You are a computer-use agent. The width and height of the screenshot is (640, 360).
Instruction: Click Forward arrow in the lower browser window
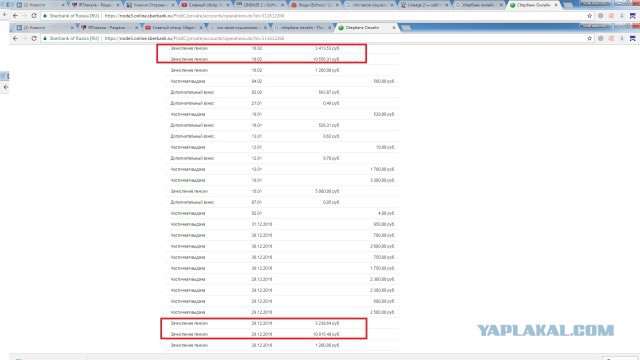[24, 38]
